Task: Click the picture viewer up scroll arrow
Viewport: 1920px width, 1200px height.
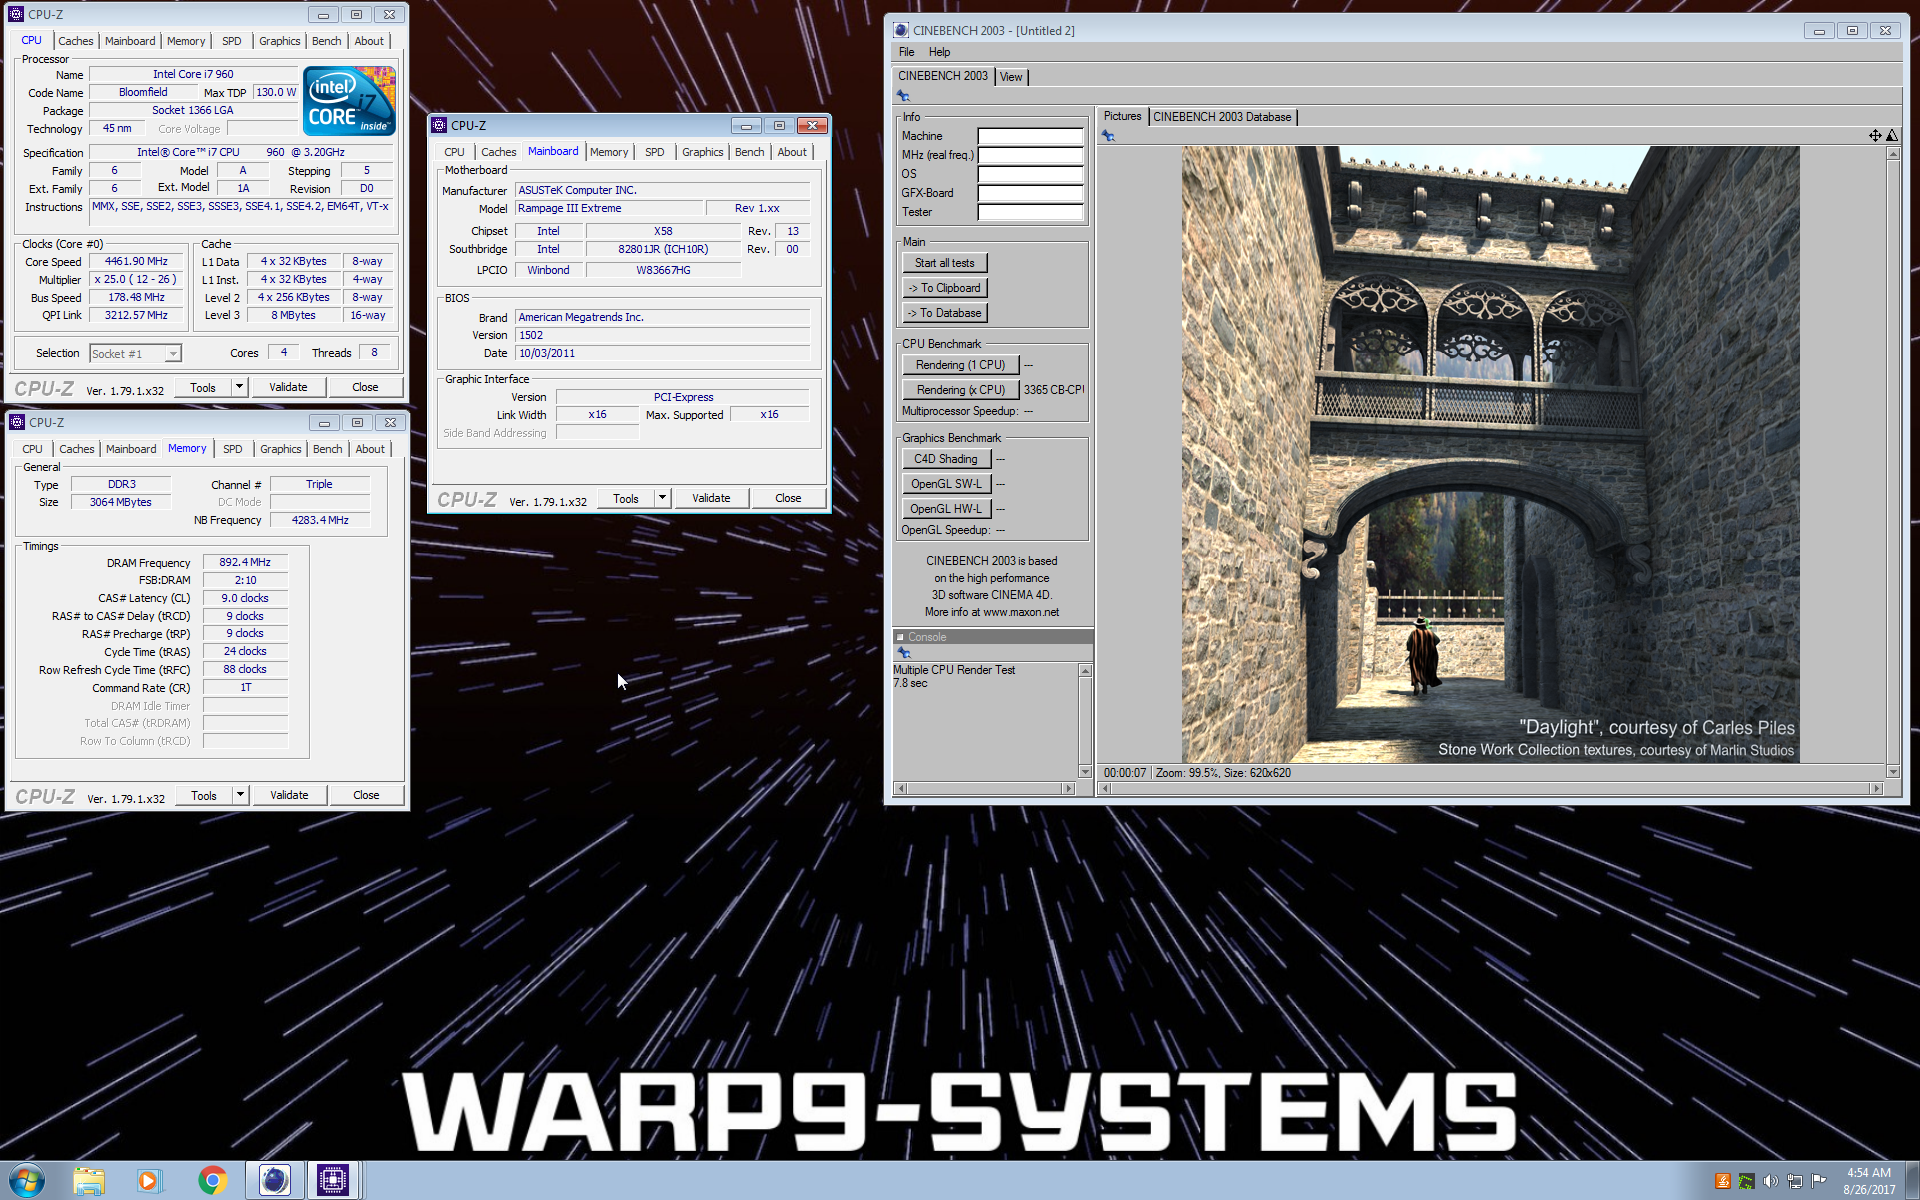Action: click(x=1893, y=153)
